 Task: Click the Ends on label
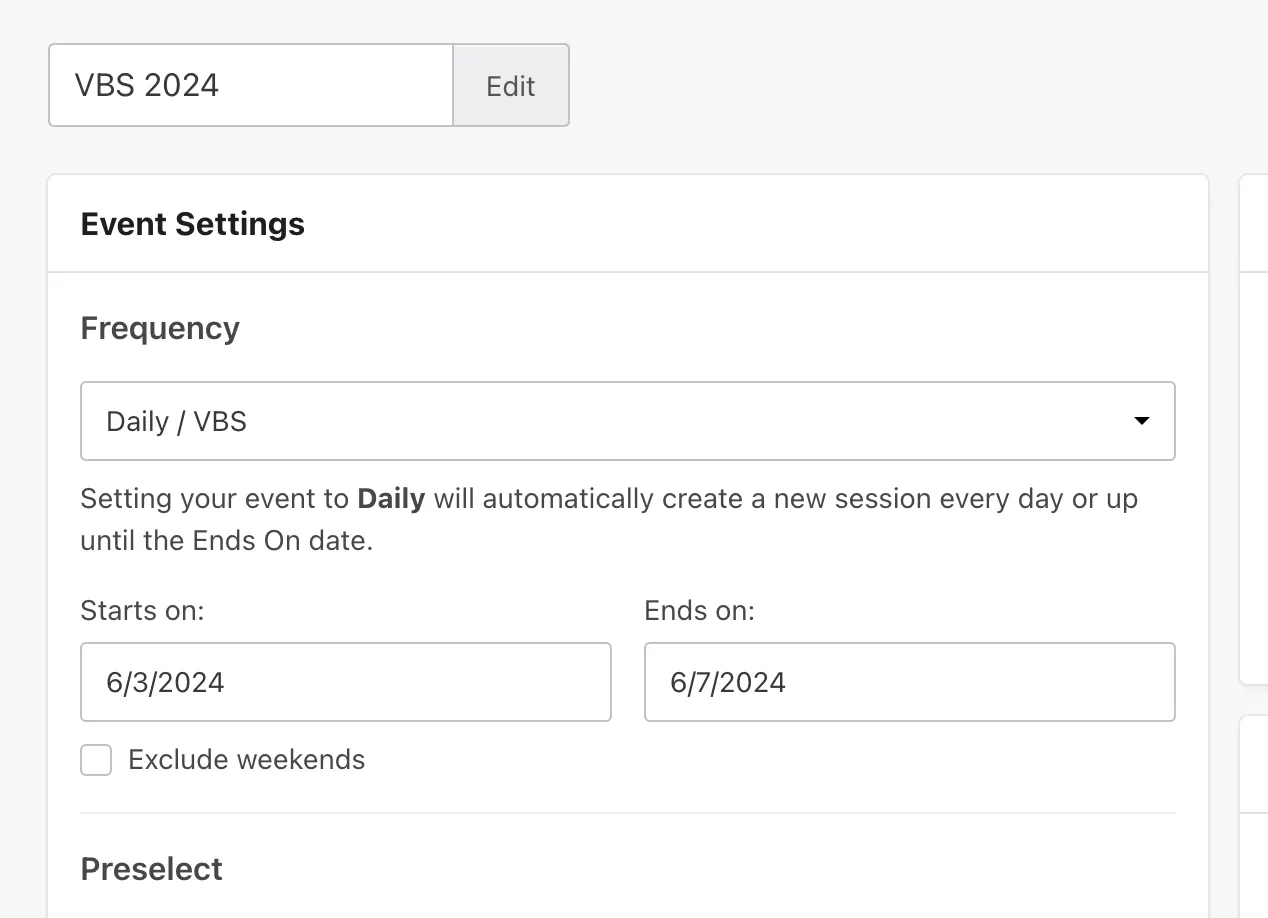pyautogui.click(x=699, y=610)
